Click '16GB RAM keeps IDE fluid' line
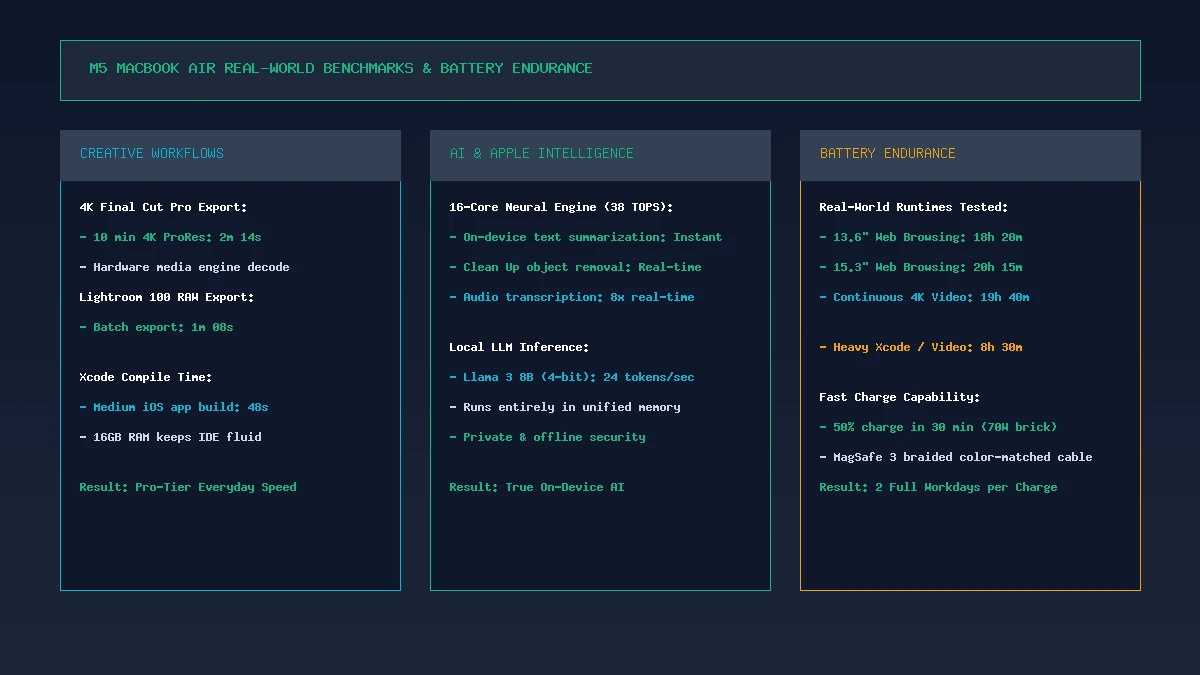The width and height of the screenshot is (1200, 675). coord(170,437)
